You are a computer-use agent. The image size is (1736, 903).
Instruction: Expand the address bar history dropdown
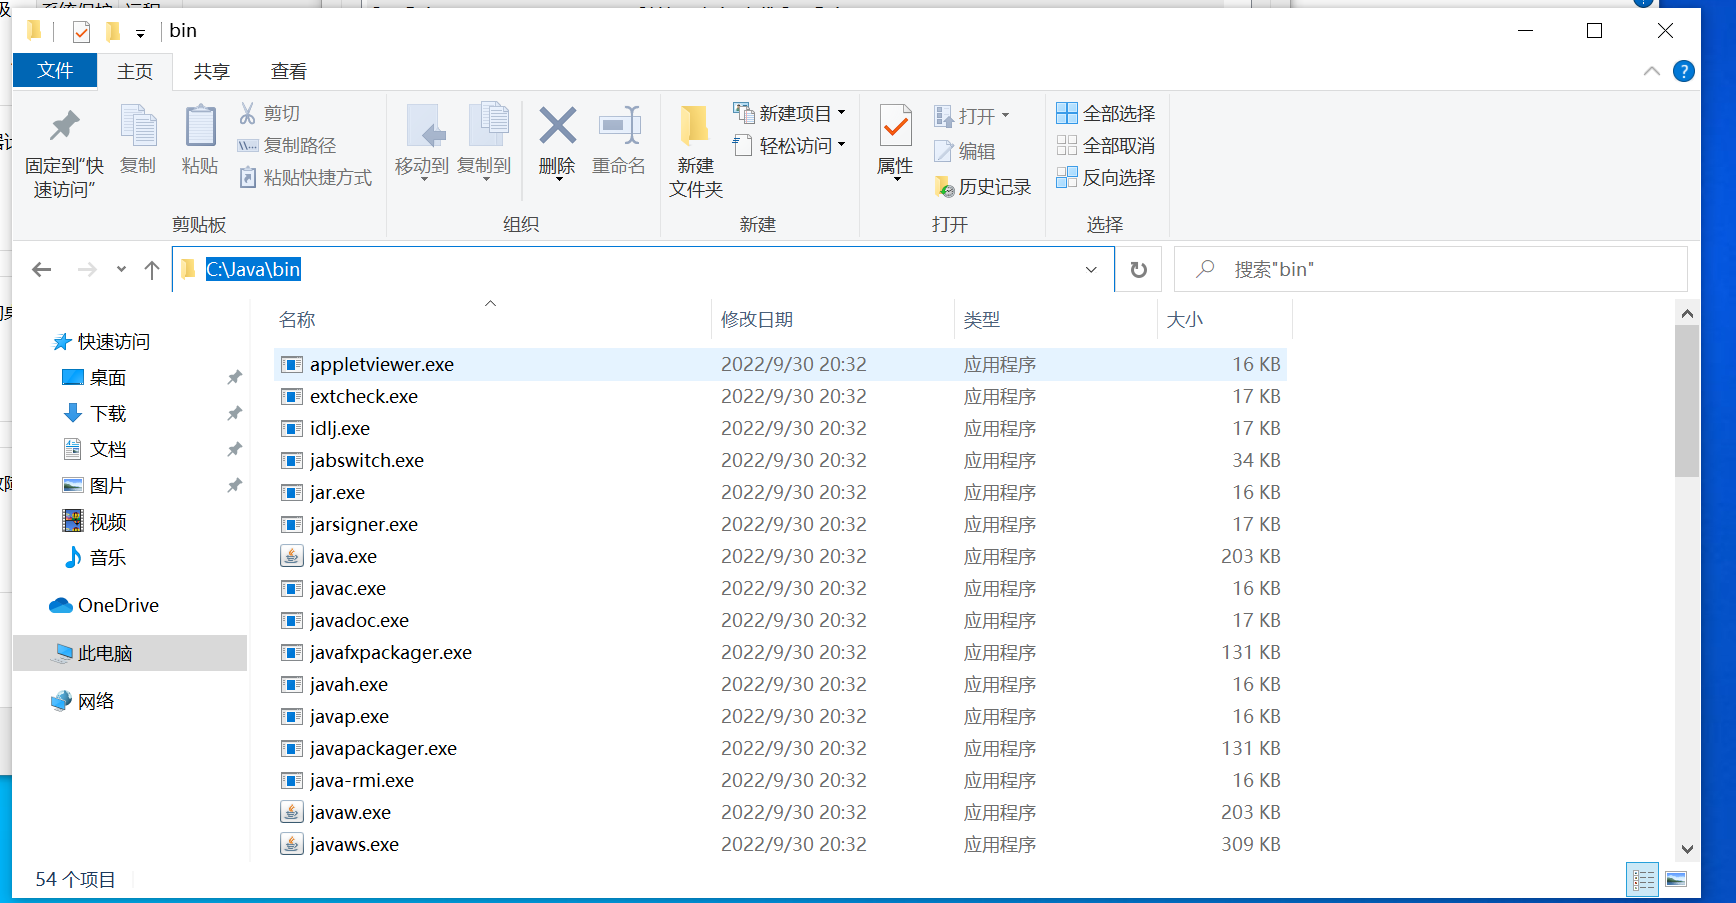pos(1091,269)
